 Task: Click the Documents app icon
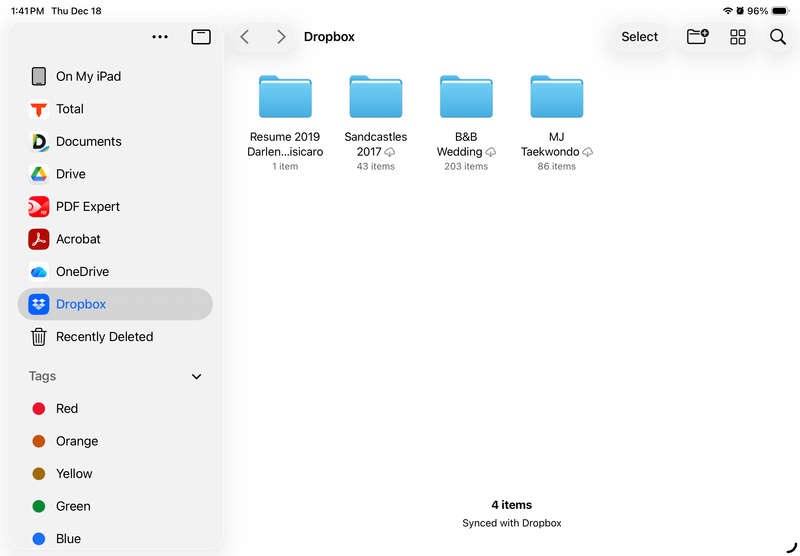[x=39, y=141]
